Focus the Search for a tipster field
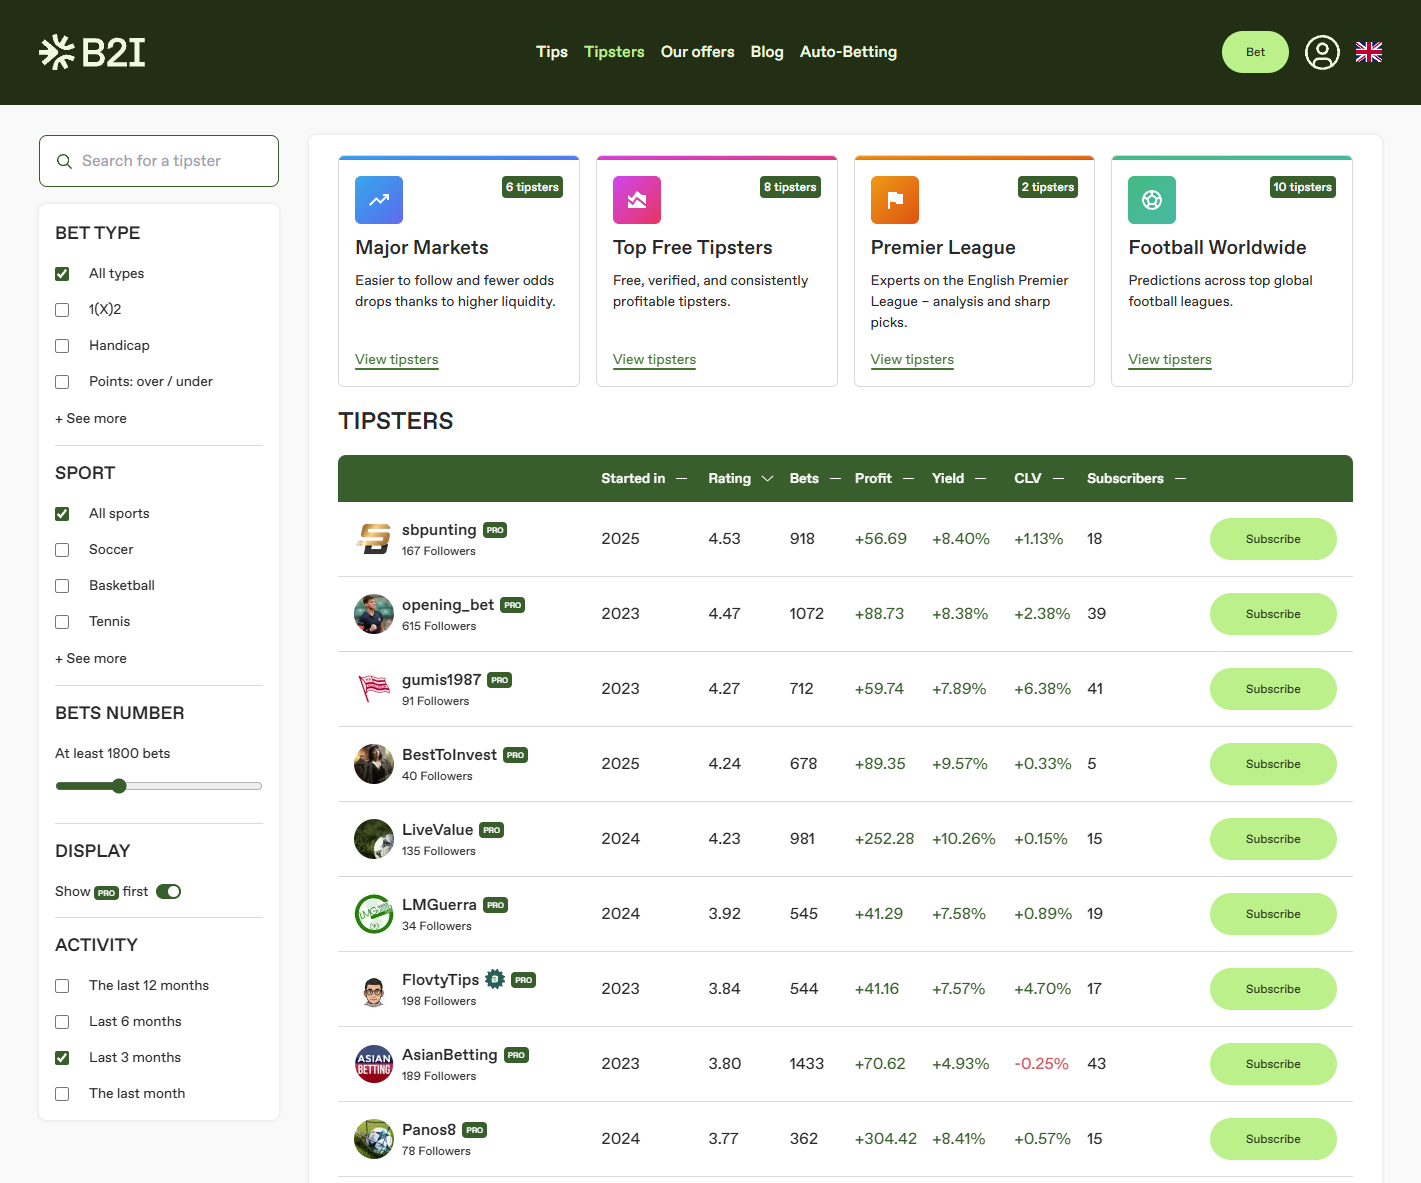The width and height of the screenshot is (1421, 1183). pyautogui.click(x=160, y=161)
